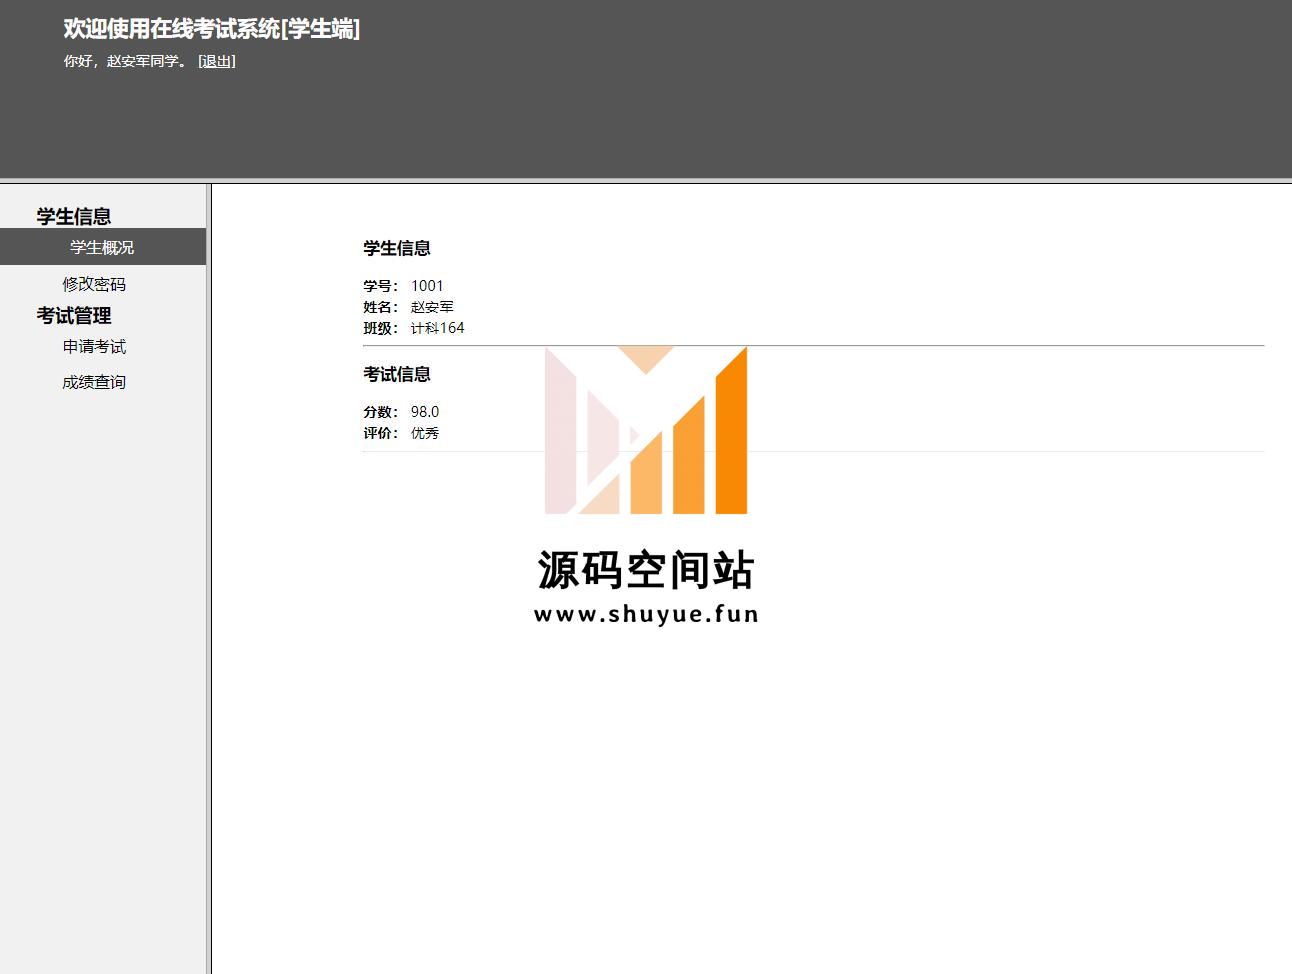Click the evaluation value 优秀
The image size is (1292, 974).
(x=425, y=433)
